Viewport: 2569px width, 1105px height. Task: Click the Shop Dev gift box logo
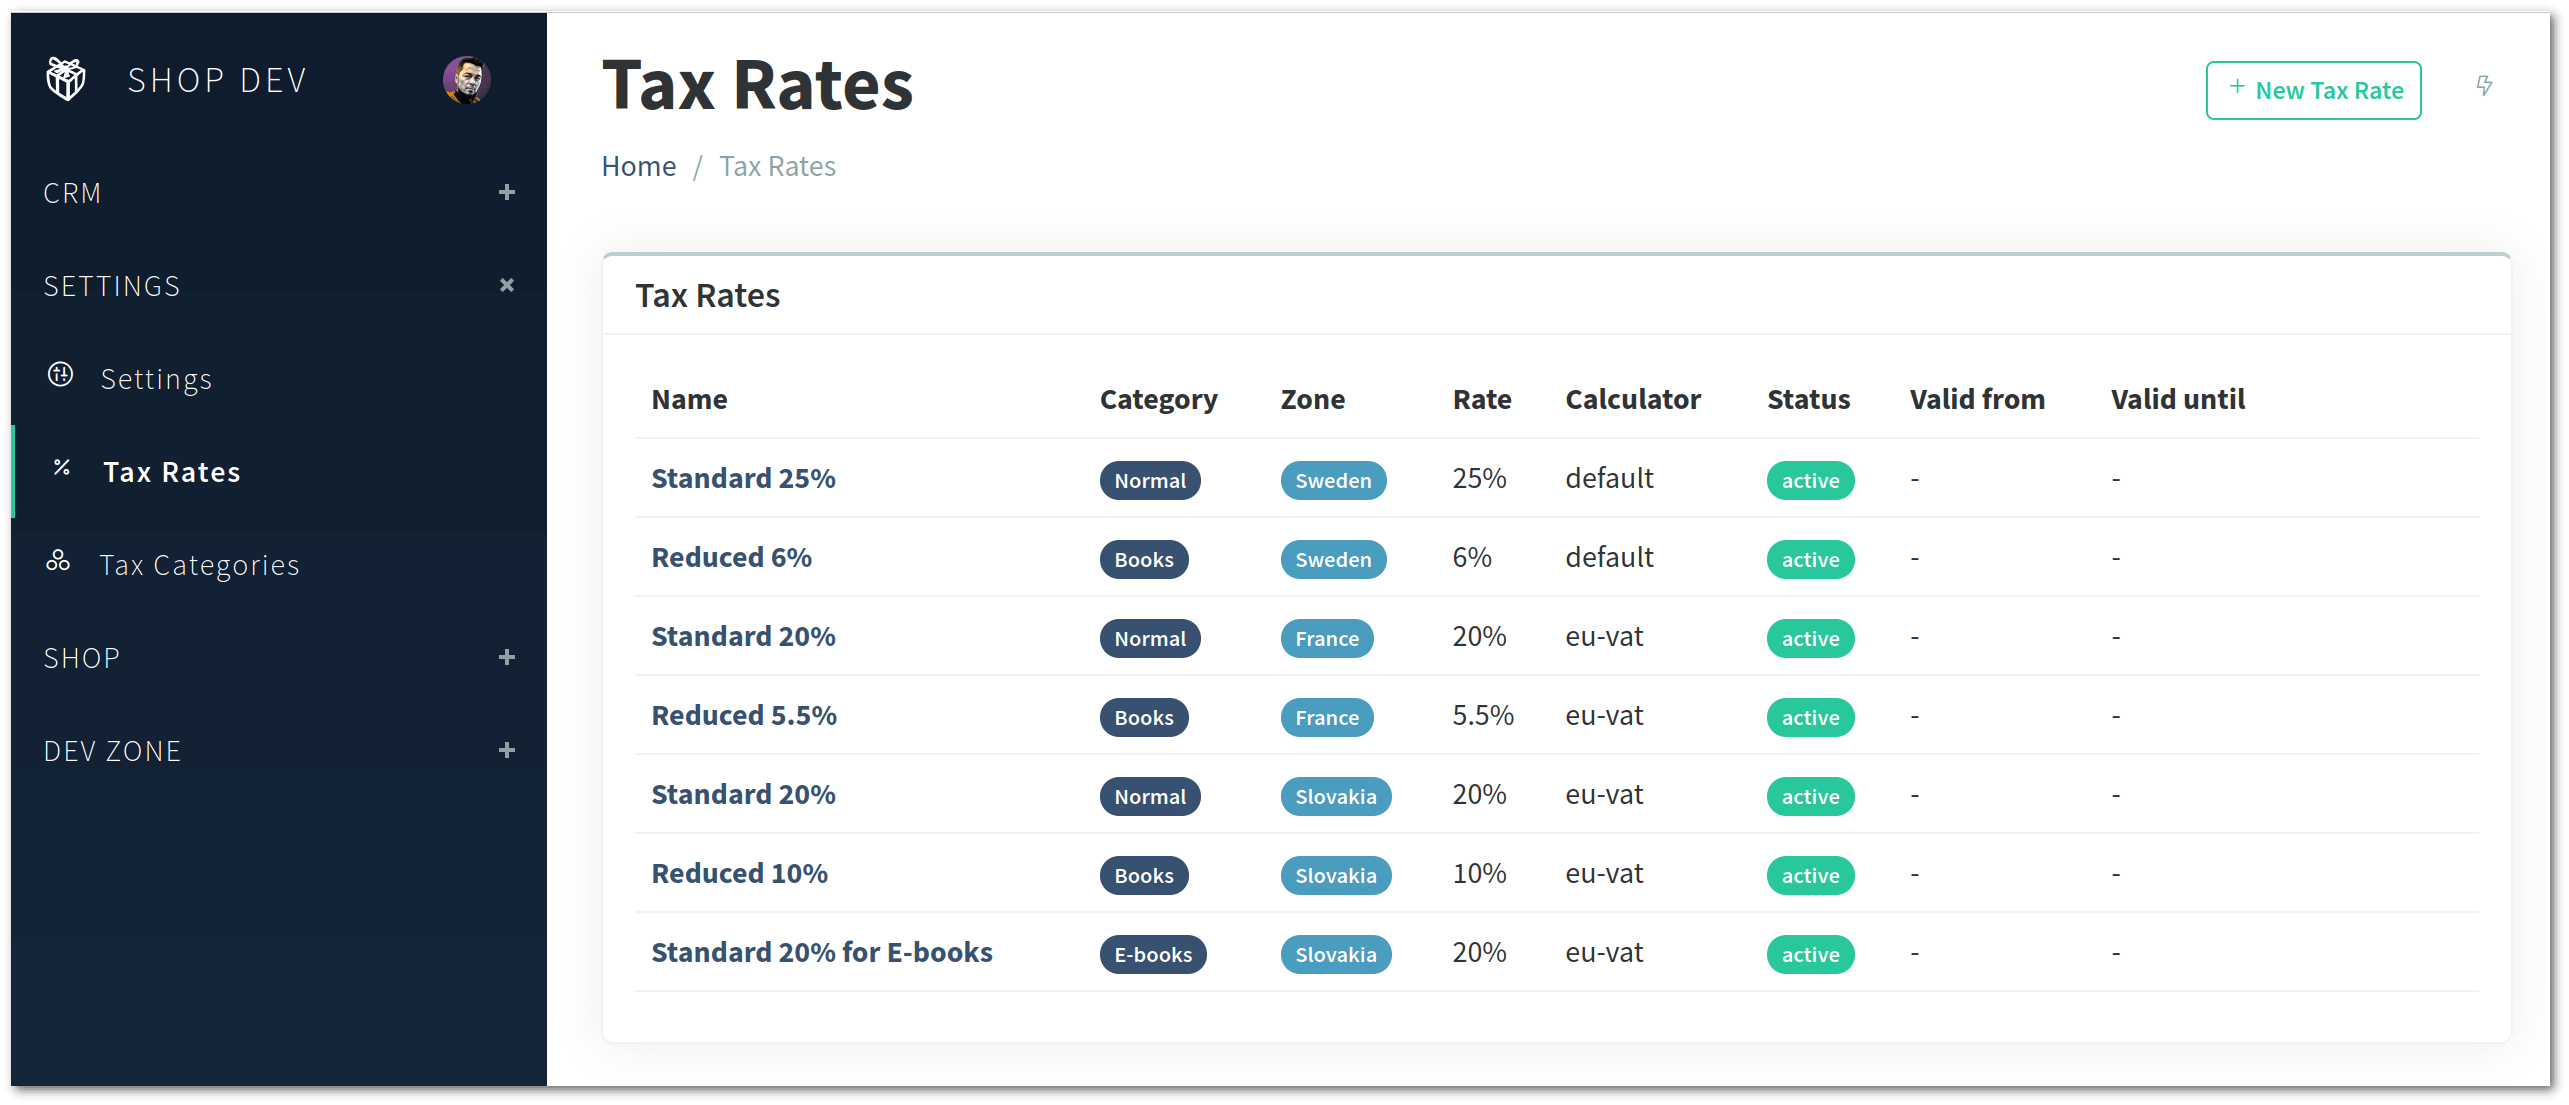pyautogui.click(x=66, y=79)
